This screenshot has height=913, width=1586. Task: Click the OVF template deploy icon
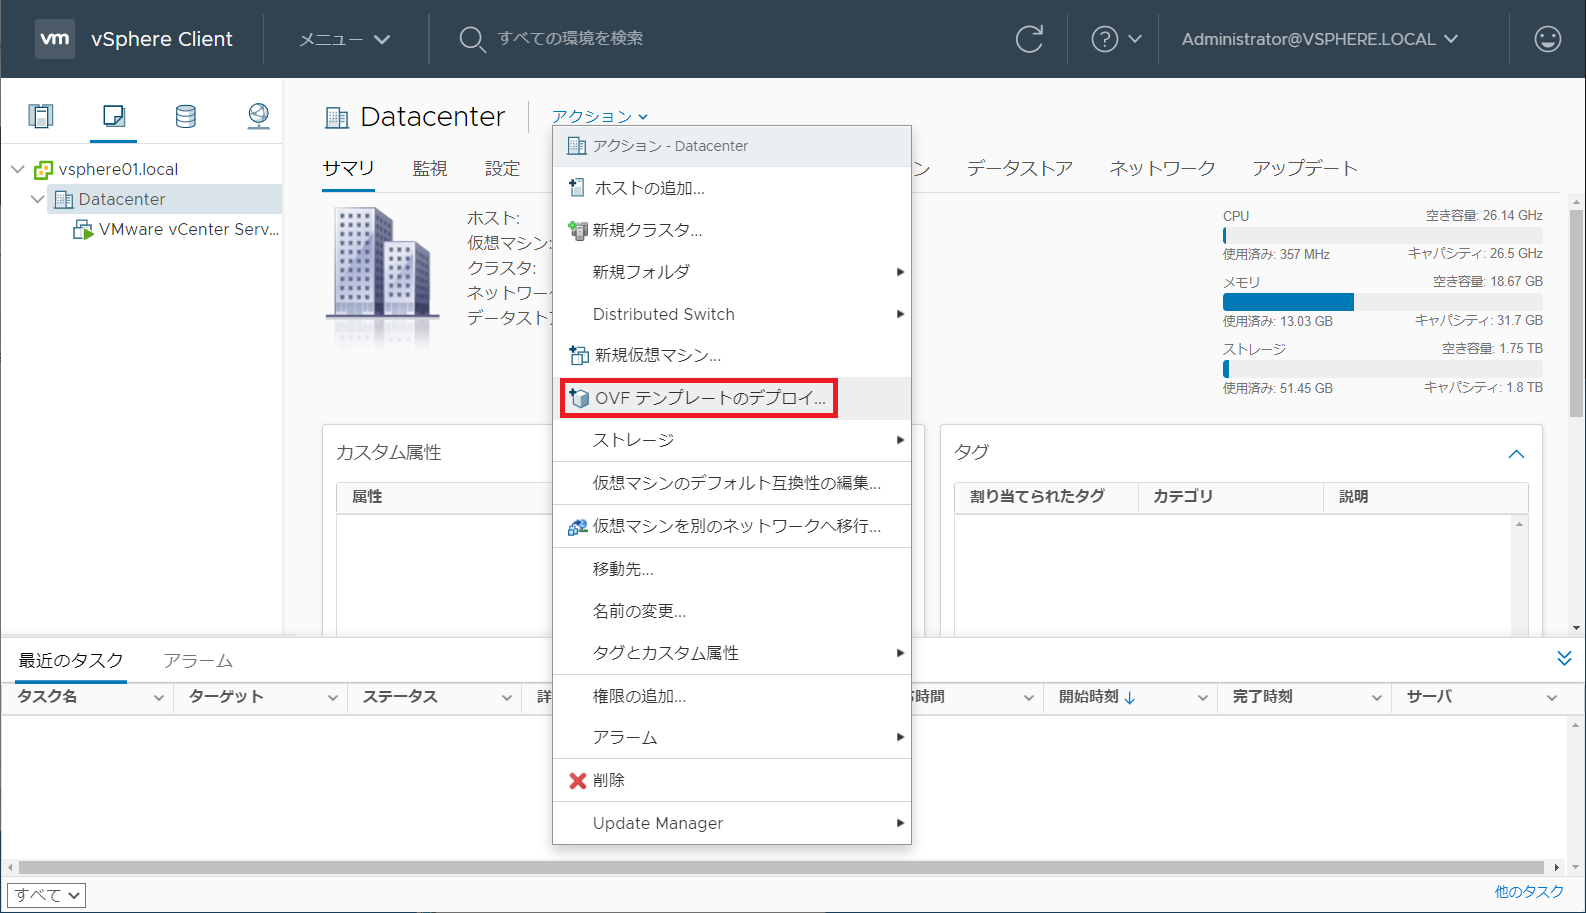(579, 398)
